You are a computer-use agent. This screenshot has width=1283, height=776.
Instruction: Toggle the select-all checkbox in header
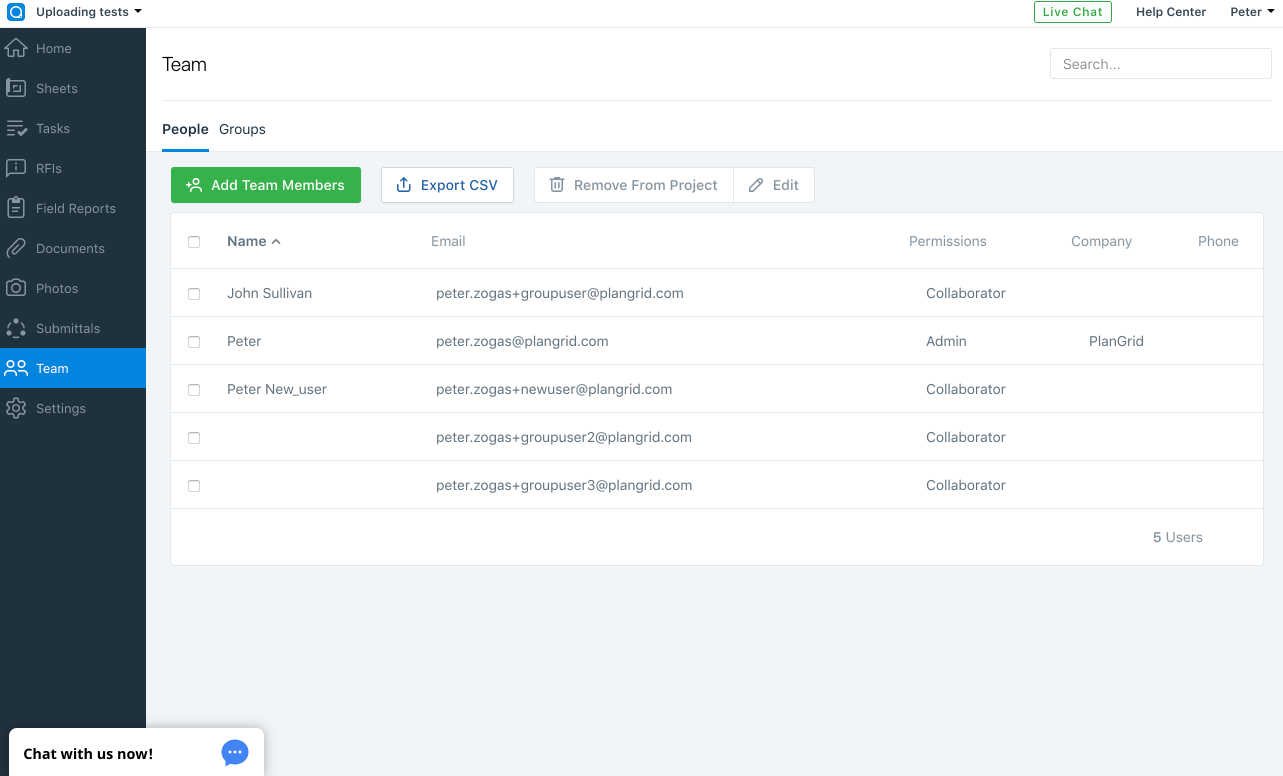pos(194,242)
